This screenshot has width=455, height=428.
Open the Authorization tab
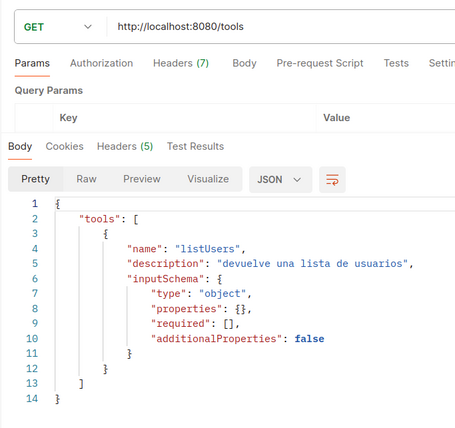pos(101,63)
